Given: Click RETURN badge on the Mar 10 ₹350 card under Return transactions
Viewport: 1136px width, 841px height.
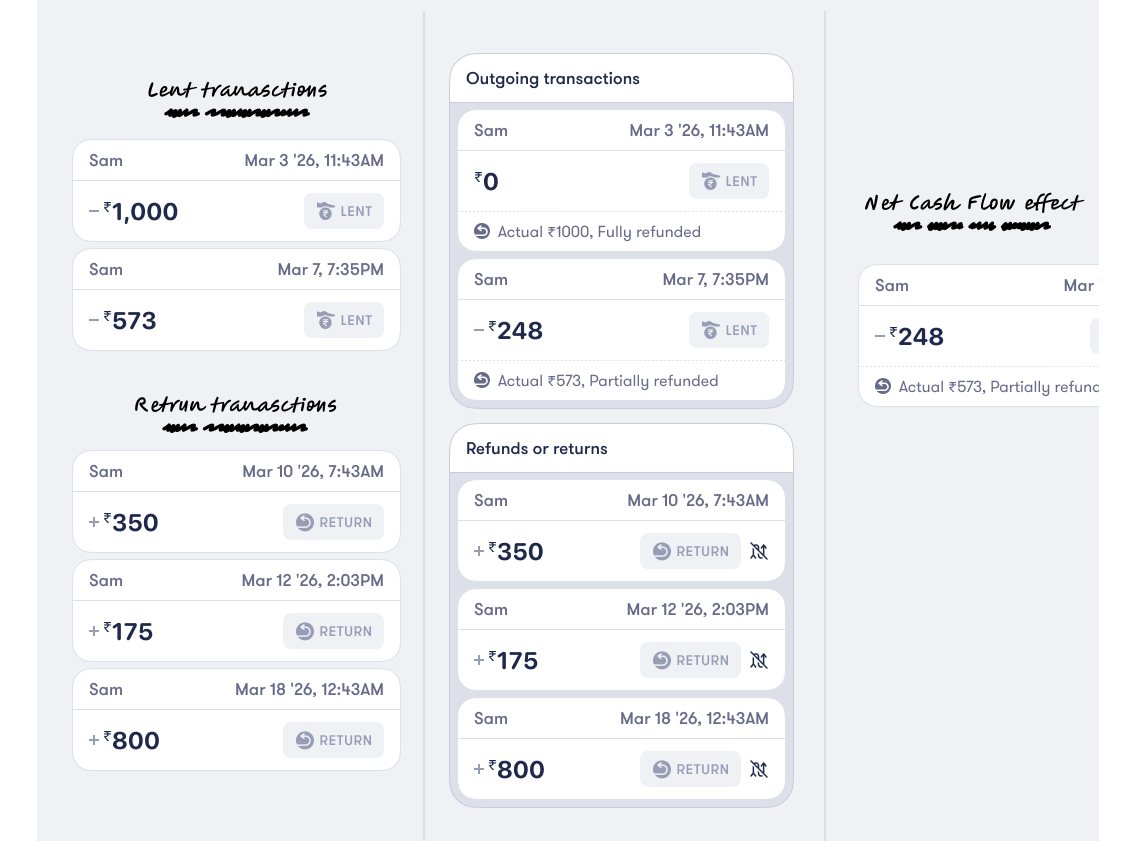Looking at the screenshot, I should 334,522.
